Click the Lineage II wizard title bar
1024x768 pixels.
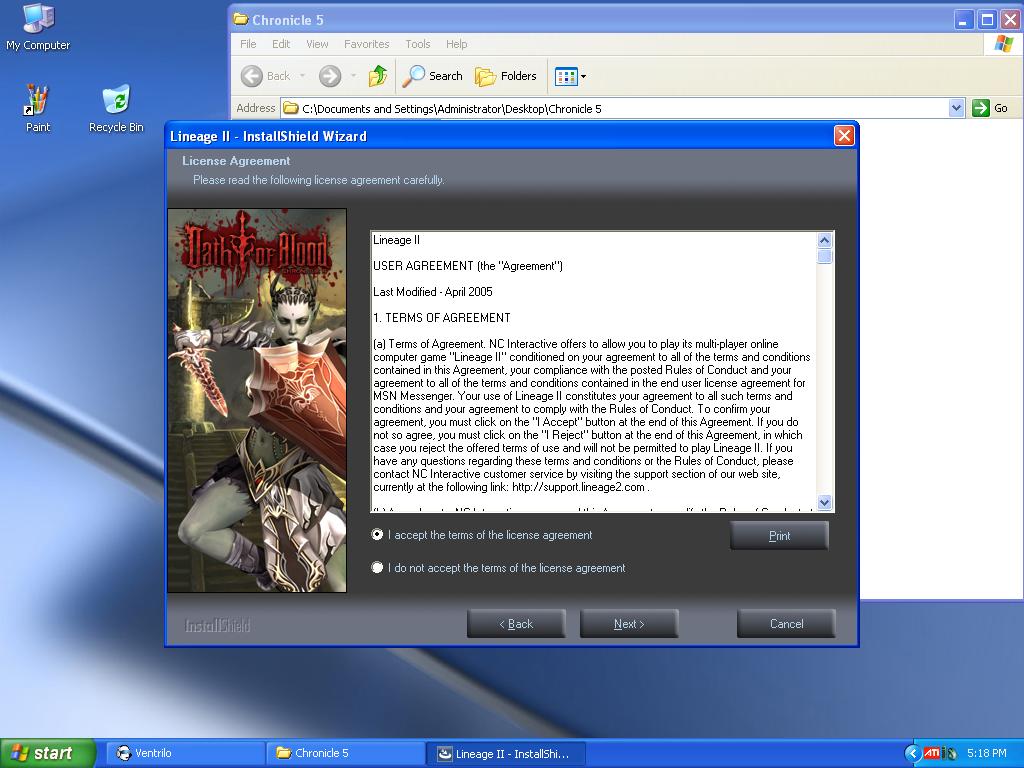500,136
